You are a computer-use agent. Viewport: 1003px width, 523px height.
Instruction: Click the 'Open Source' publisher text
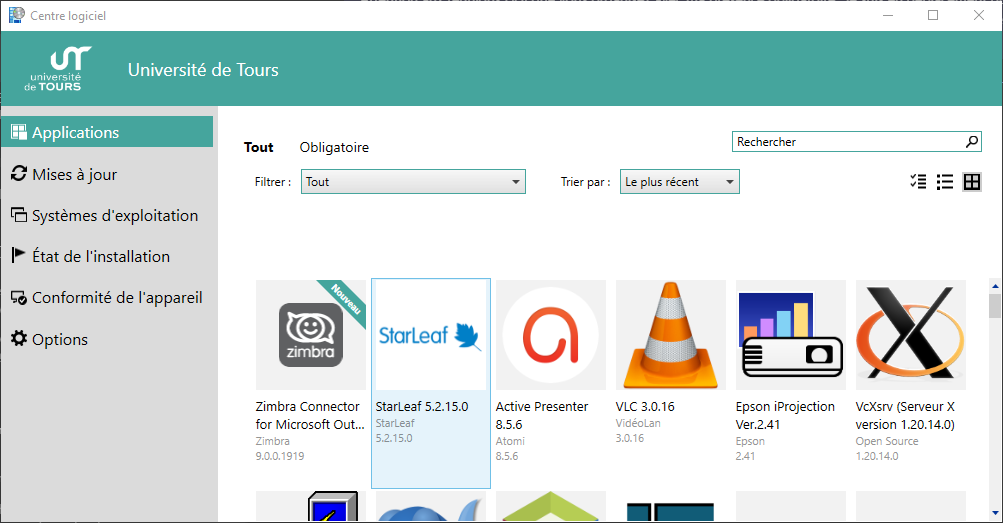pos(887,441)
